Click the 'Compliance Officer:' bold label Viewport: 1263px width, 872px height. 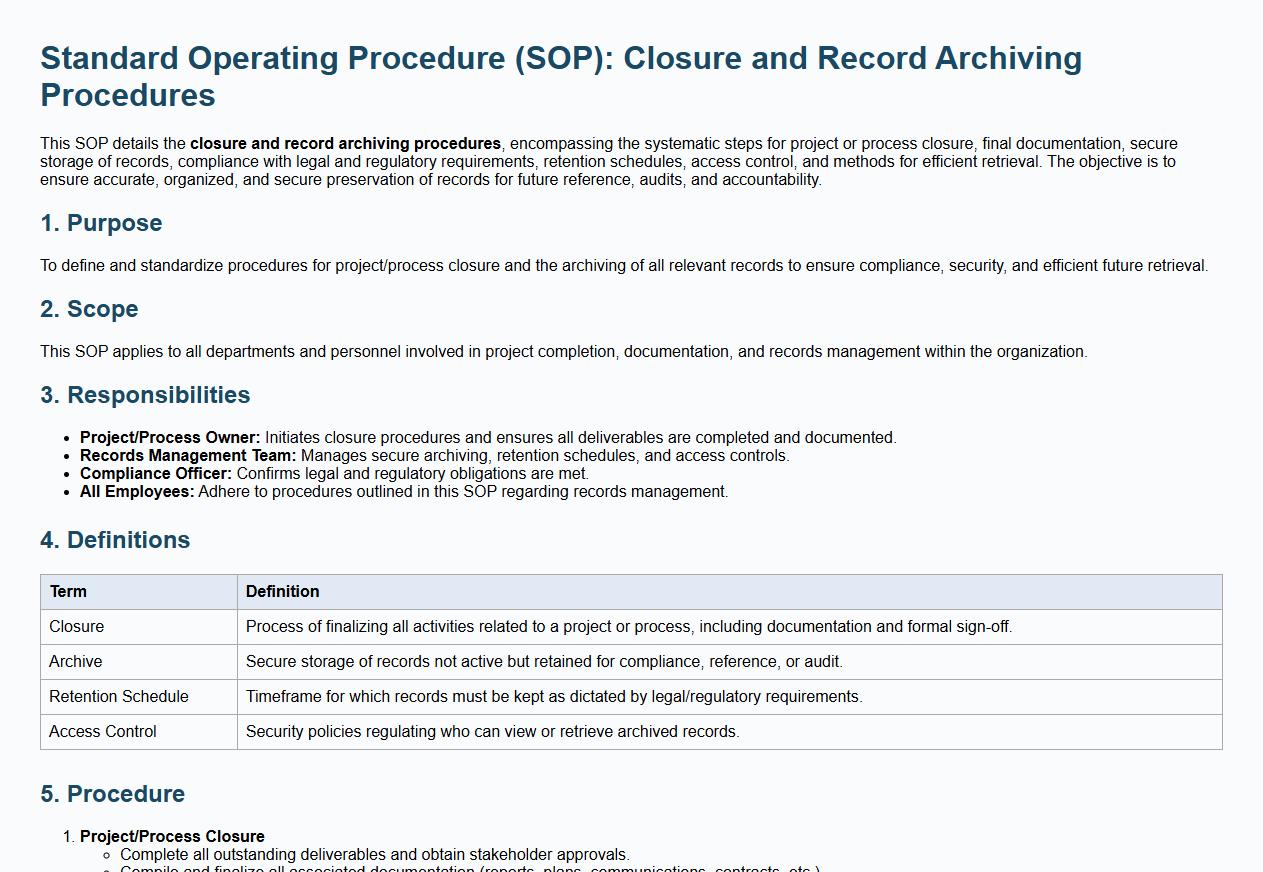coord(156,474)
